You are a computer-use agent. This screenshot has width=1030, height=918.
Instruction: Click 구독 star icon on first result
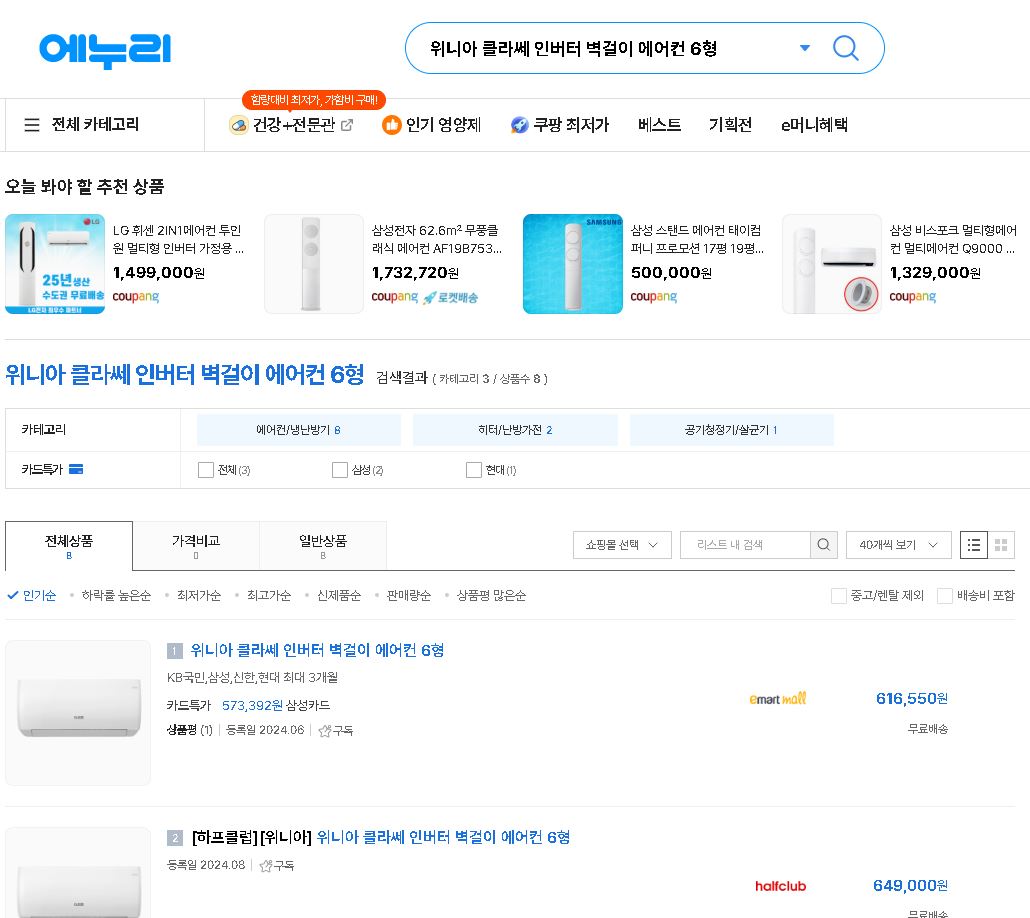click(x=325, y=731)
